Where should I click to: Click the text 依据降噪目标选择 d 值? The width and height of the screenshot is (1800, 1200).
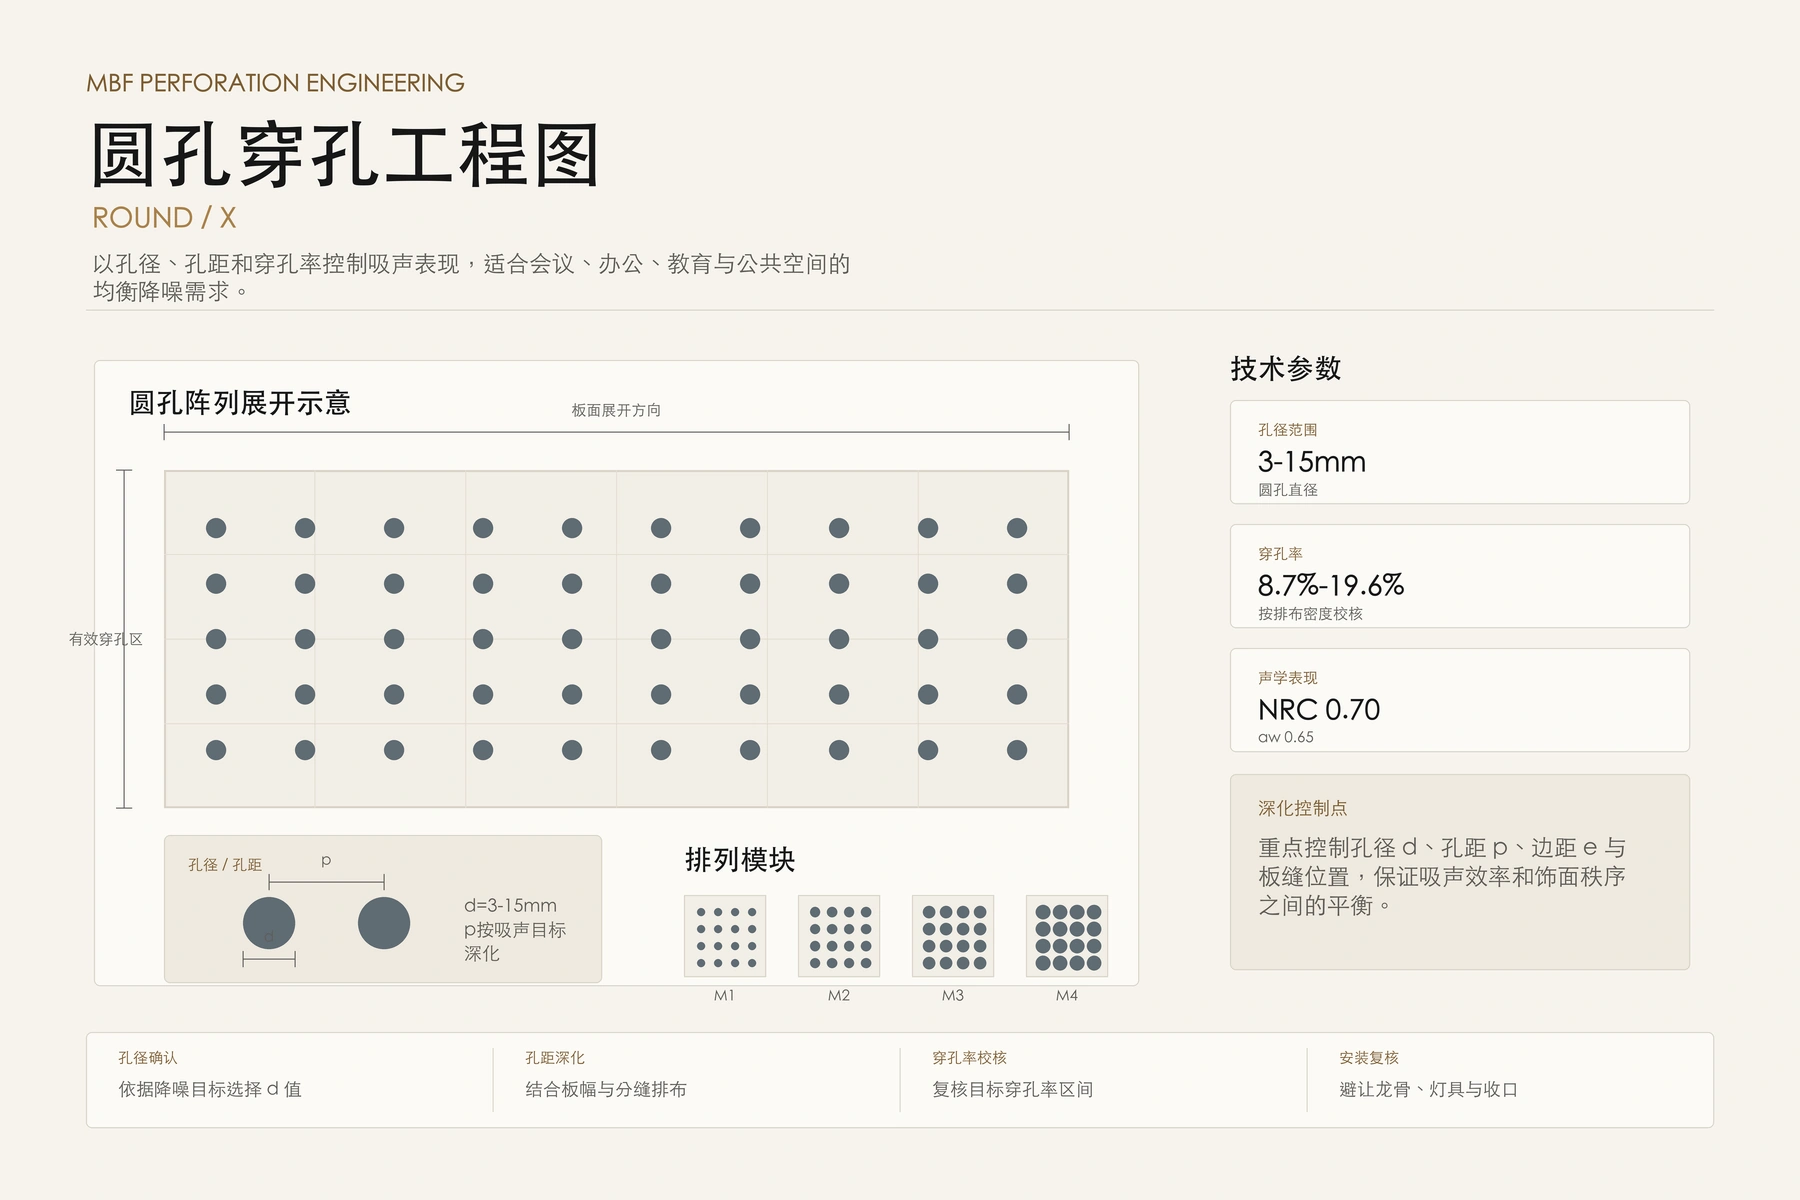coord(210,1090)
